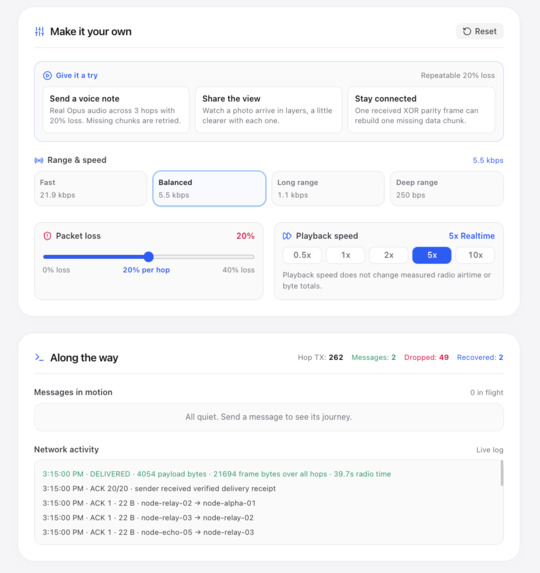This screenshot has width=540, height=573.
Task: Click the sliders icon beside Make it your own
Action: click(39, 32)
